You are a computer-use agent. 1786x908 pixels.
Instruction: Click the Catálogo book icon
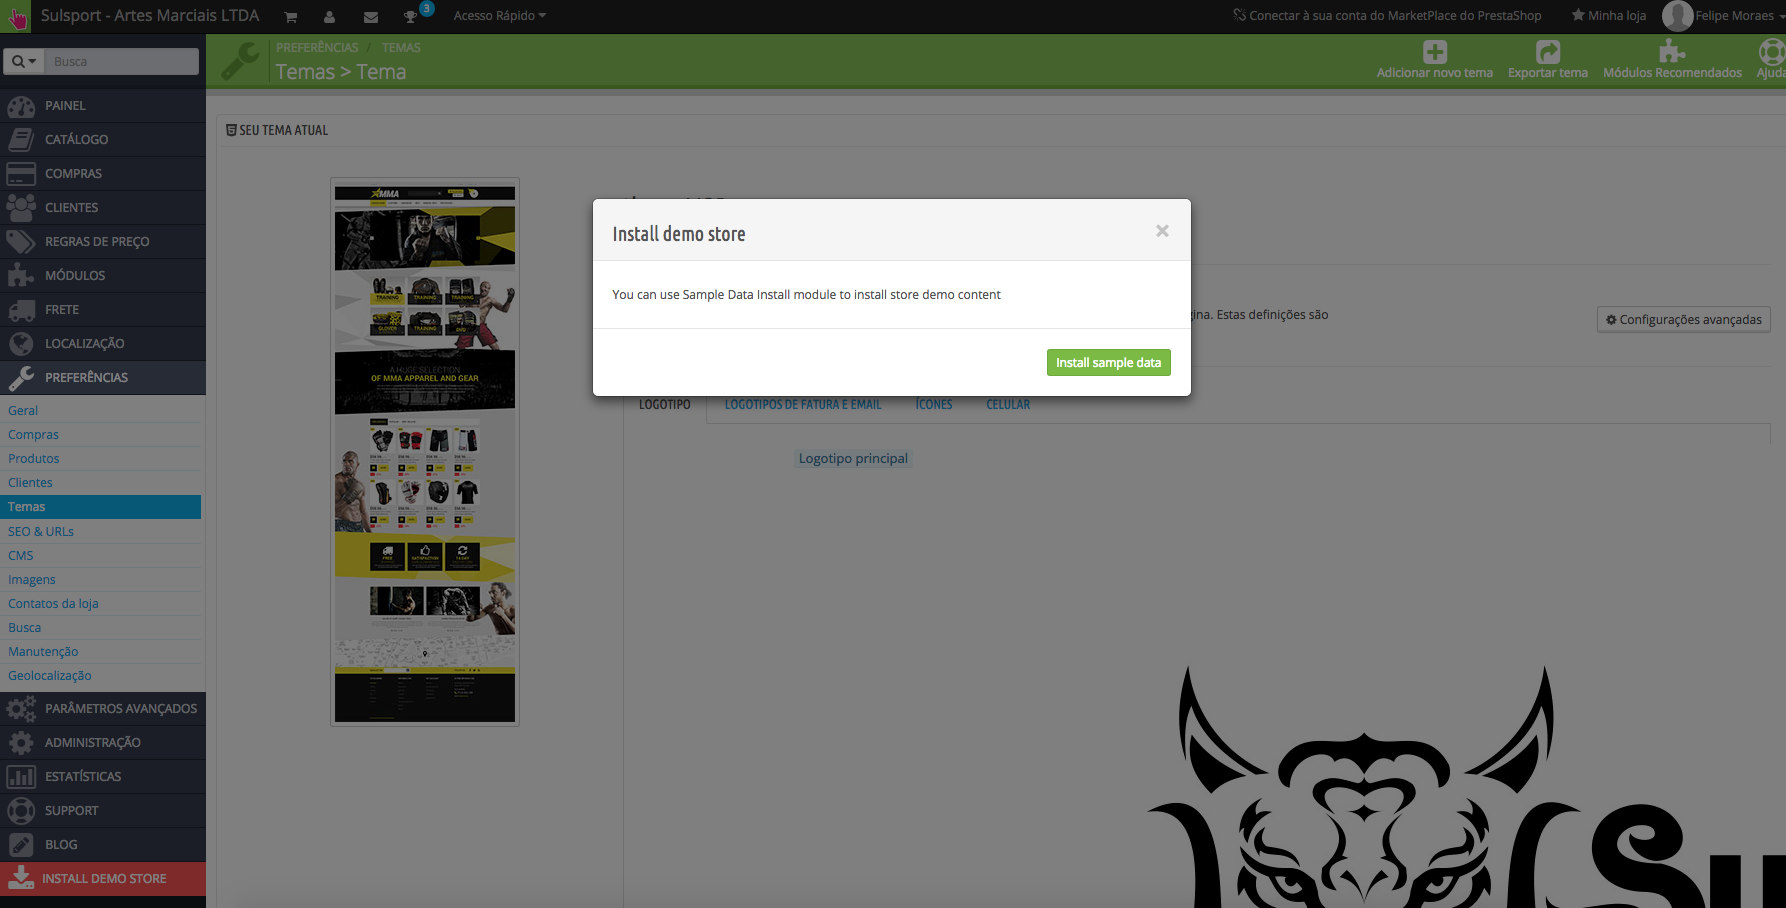pyautogui.click(x=21, y=139)
